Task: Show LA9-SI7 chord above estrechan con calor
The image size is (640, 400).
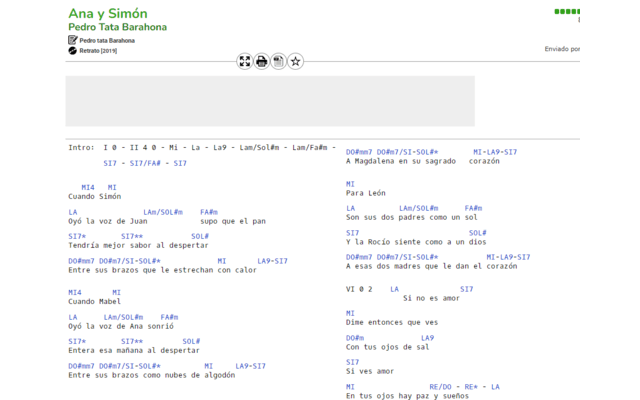Action: coord(272,261)
